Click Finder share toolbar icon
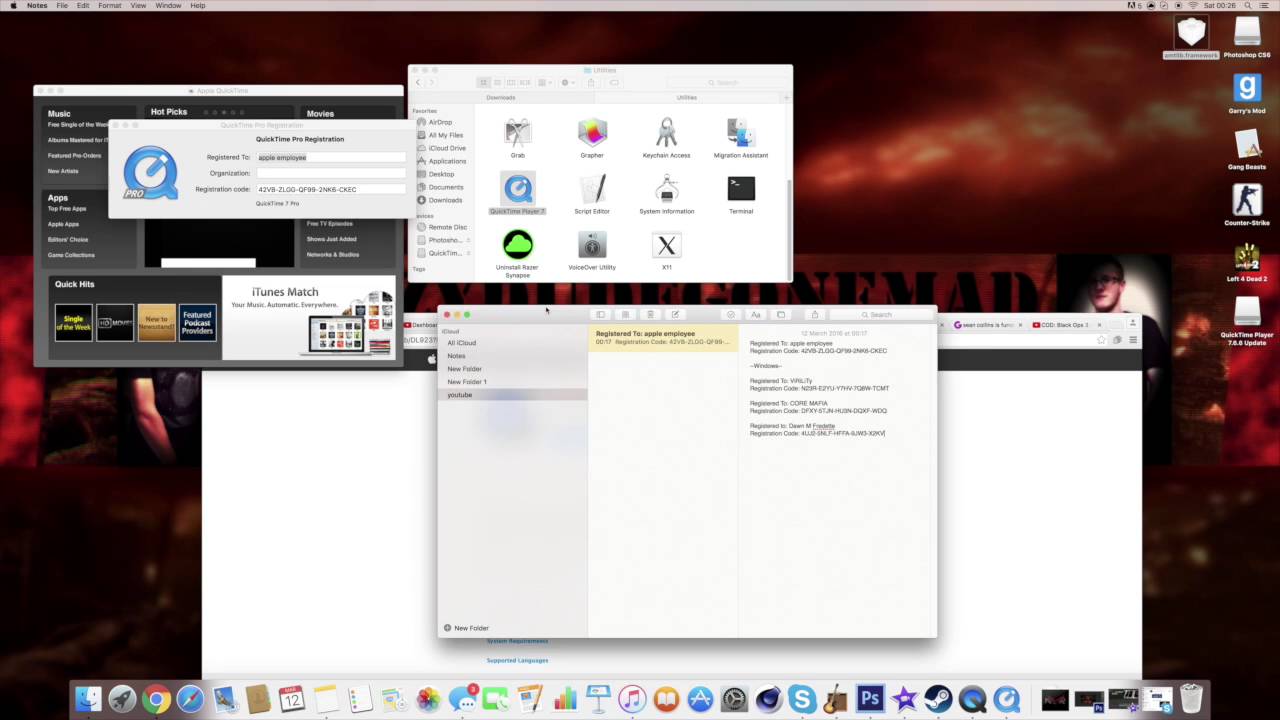 coord(591,82)
